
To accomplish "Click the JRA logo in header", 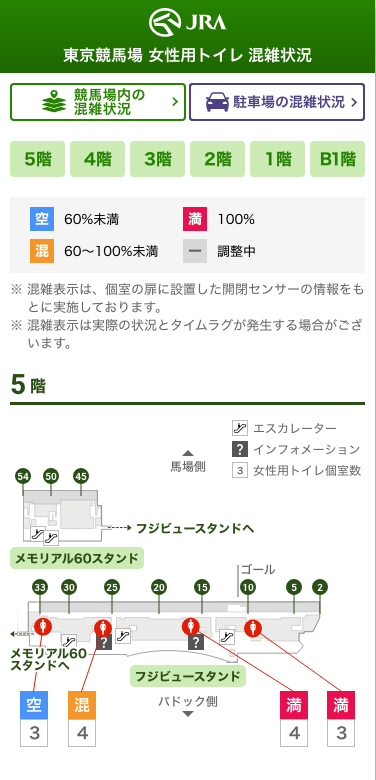I will [188, 21].
